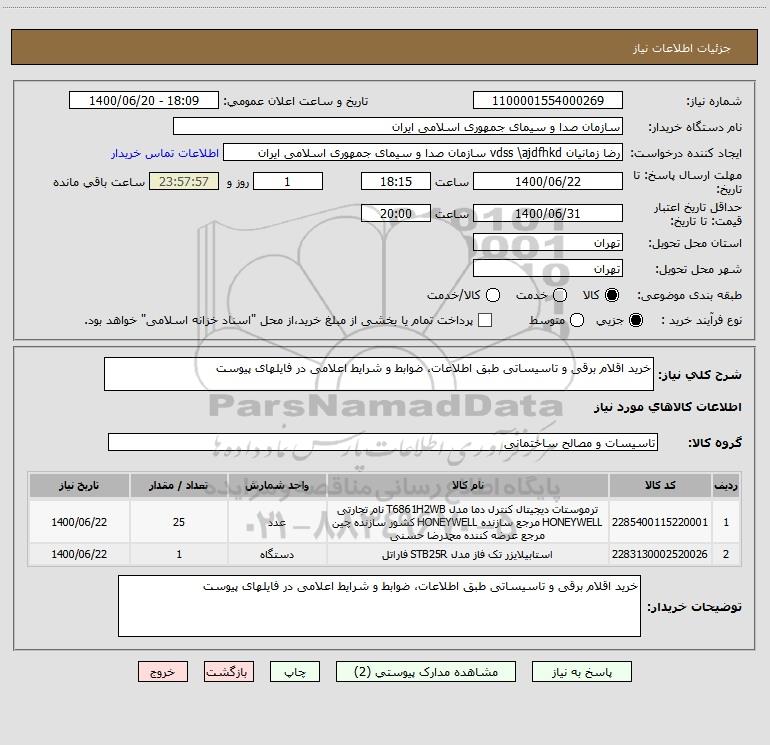
Task: Click item code 2283130002520026
Action: 660,554
